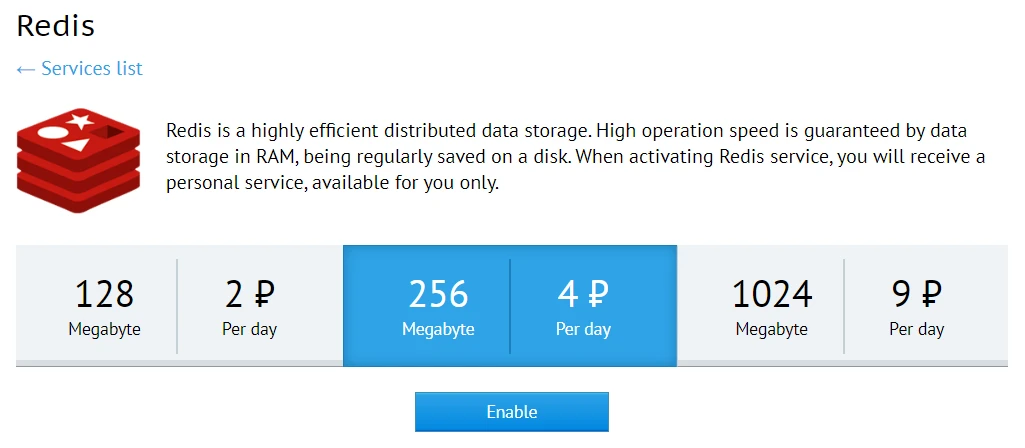Click Per day label under 9 ₽
This screenshot has height=448, width=1025.
tap(917, 329)
